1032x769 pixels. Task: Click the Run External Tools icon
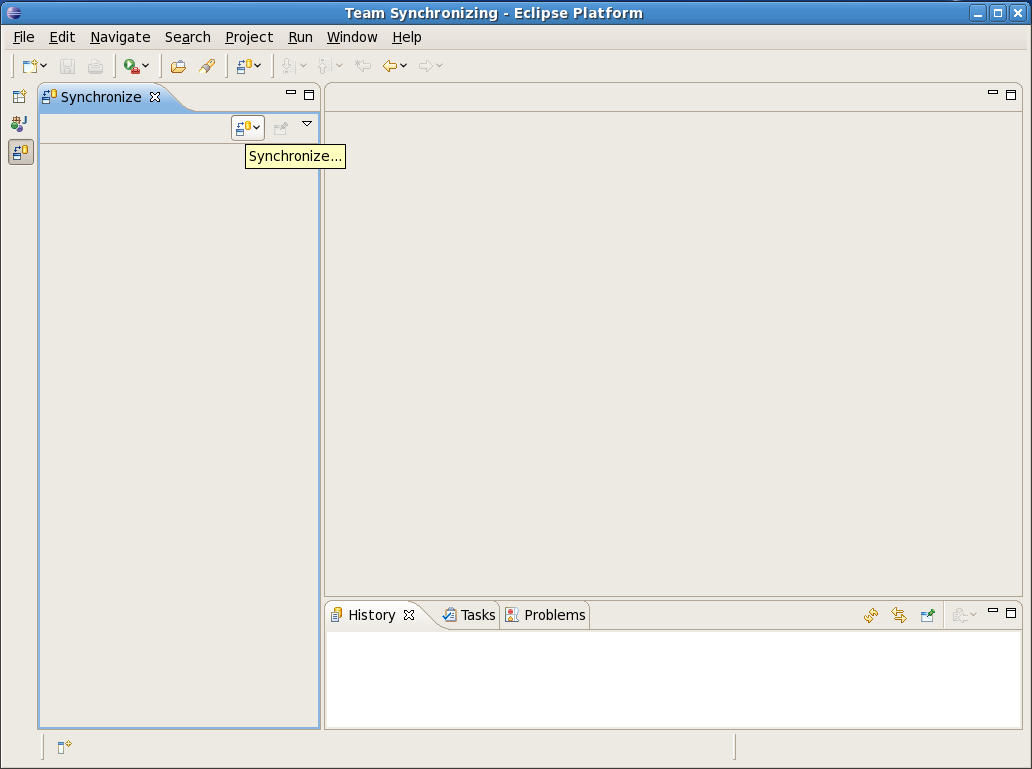(130, 66)
